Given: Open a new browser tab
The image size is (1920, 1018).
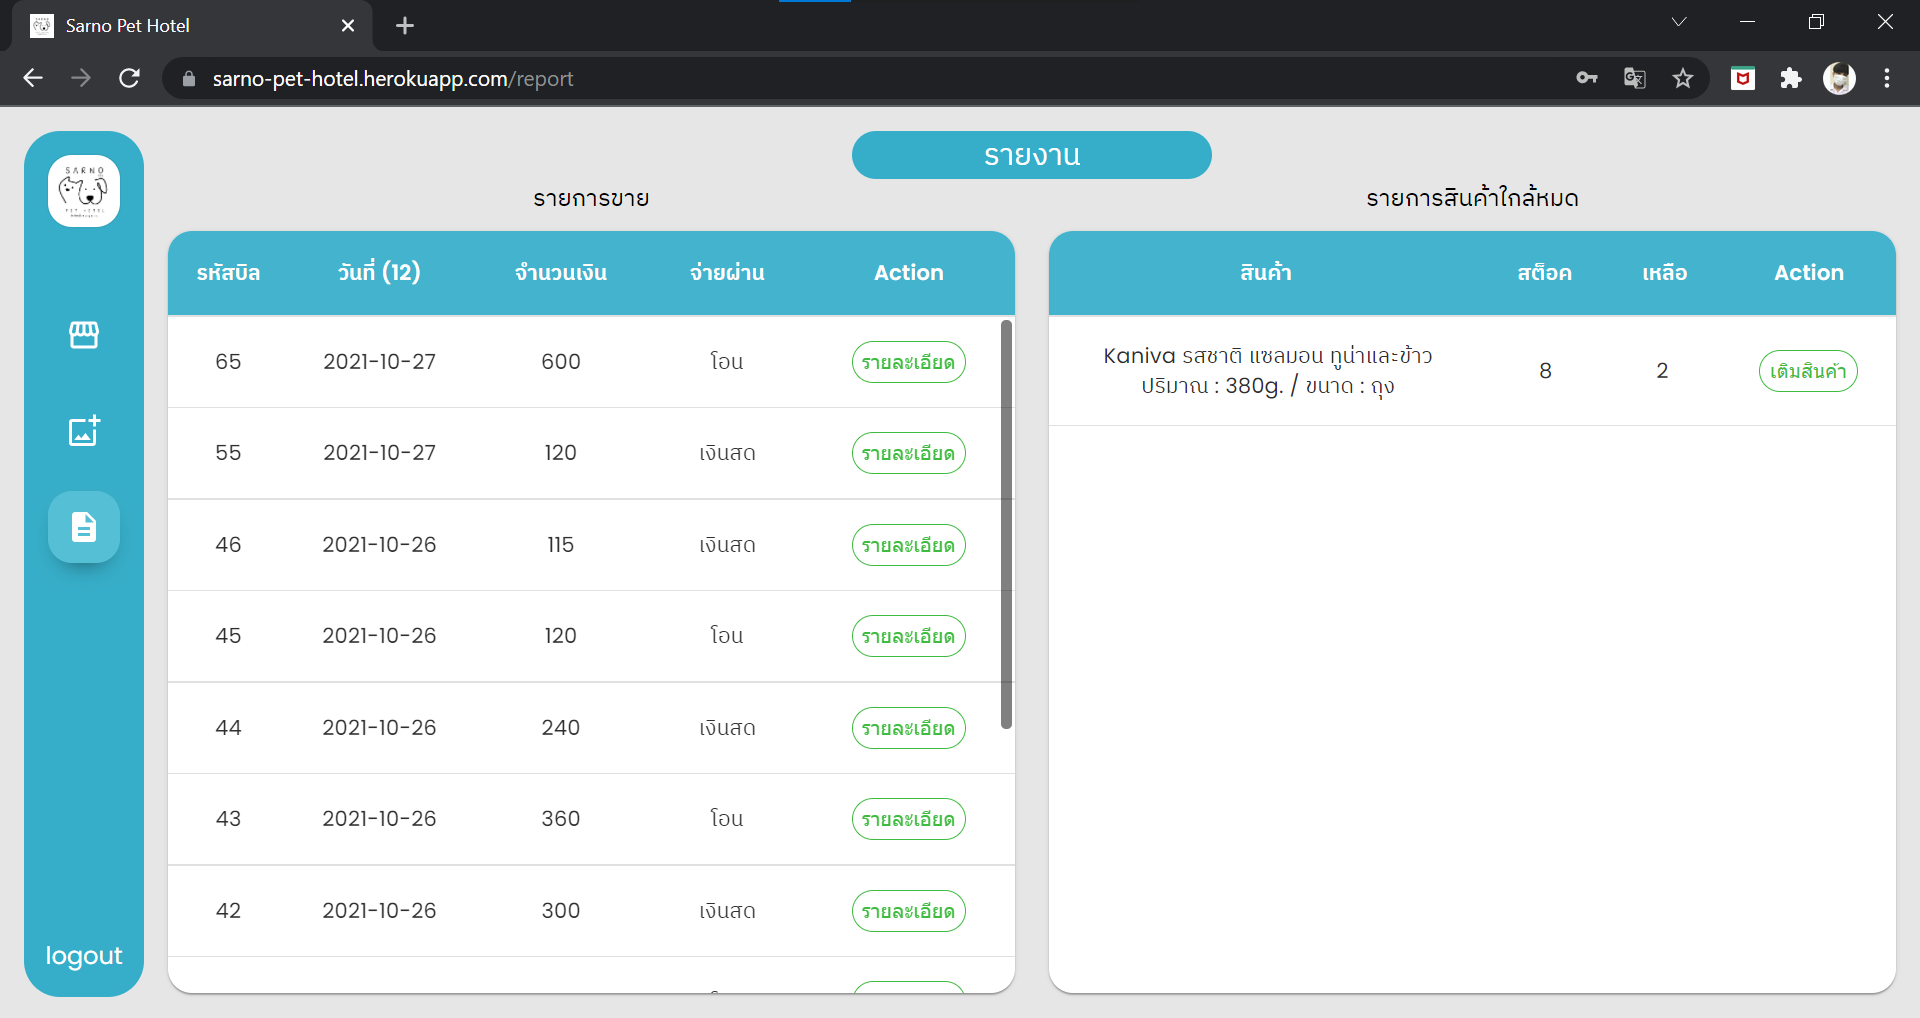Looking at the screenshot, I should [405, 25].
